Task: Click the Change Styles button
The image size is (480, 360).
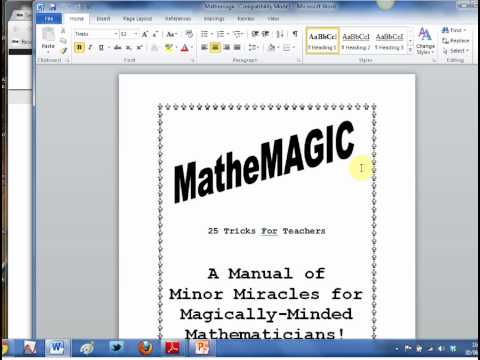Action: coord(425,41)
